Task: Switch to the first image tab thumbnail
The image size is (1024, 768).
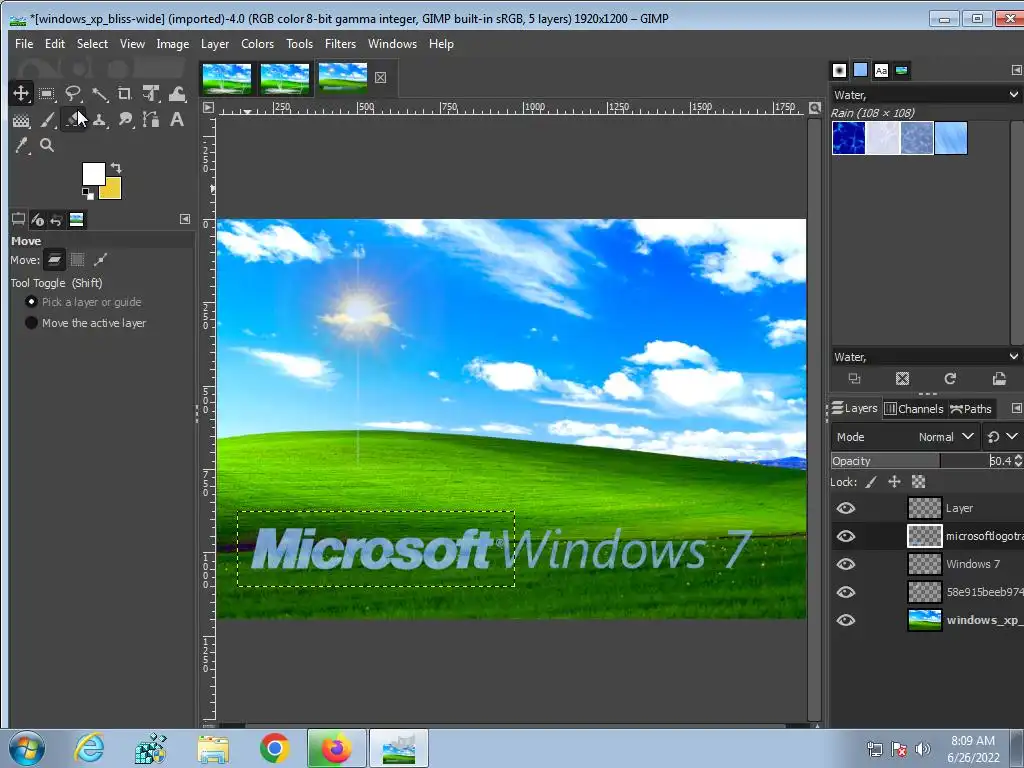Action: [227, 78]
